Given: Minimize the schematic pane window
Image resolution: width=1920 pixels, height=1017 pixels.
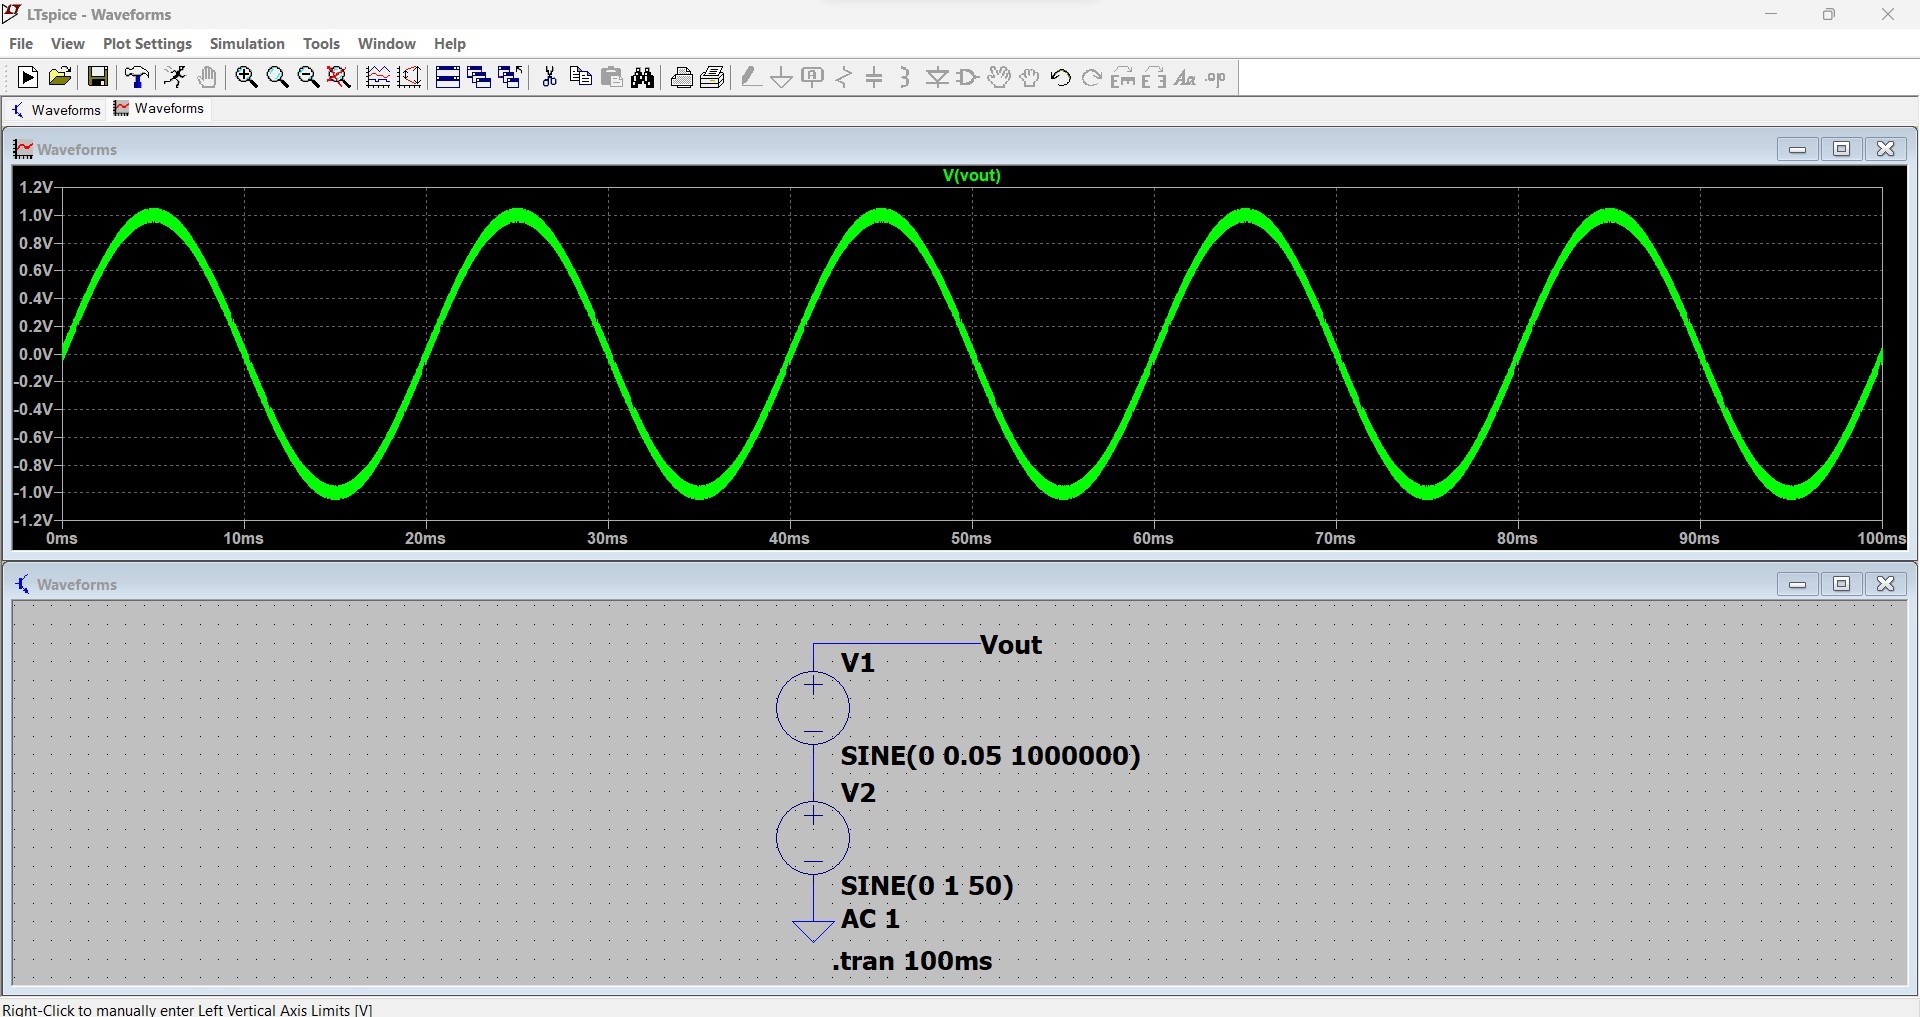Looking at the screenshot, I should (x=1797, y=584).
